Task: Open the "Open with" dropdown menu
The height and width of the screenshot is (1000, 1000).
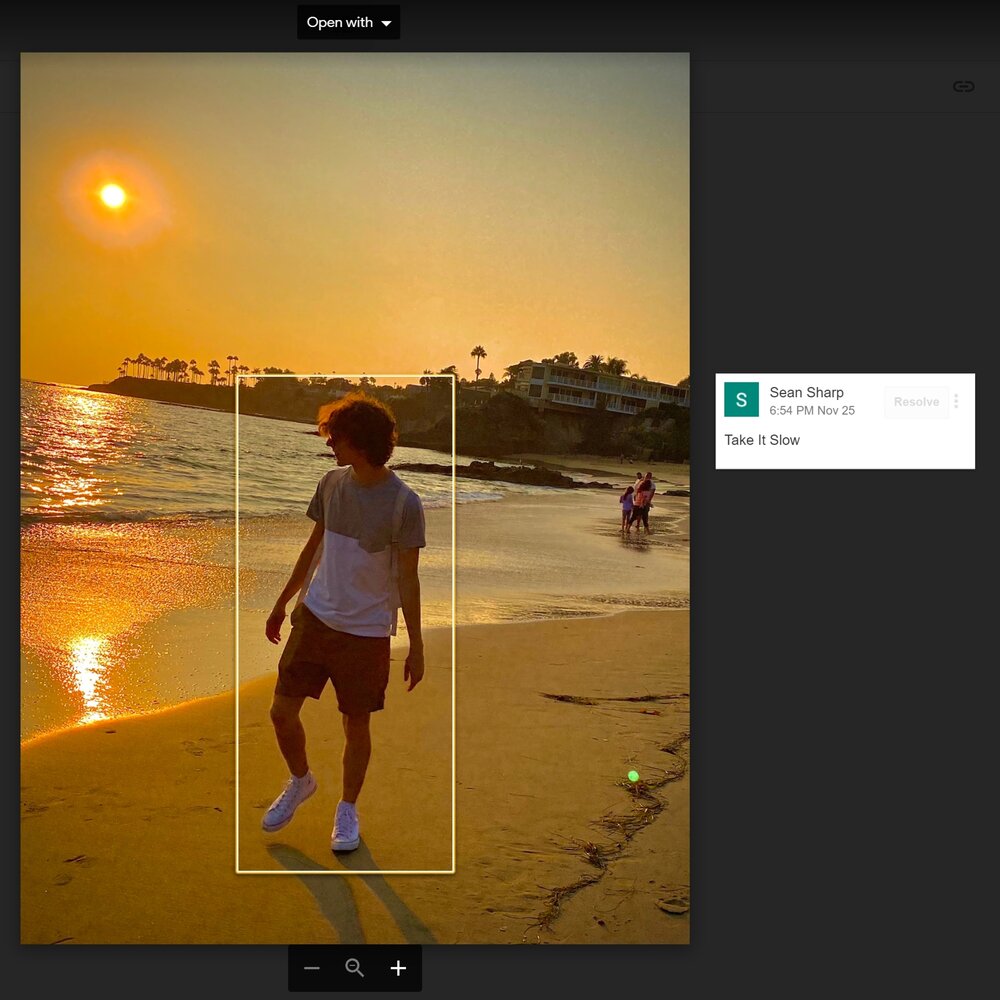Action: 339,22
